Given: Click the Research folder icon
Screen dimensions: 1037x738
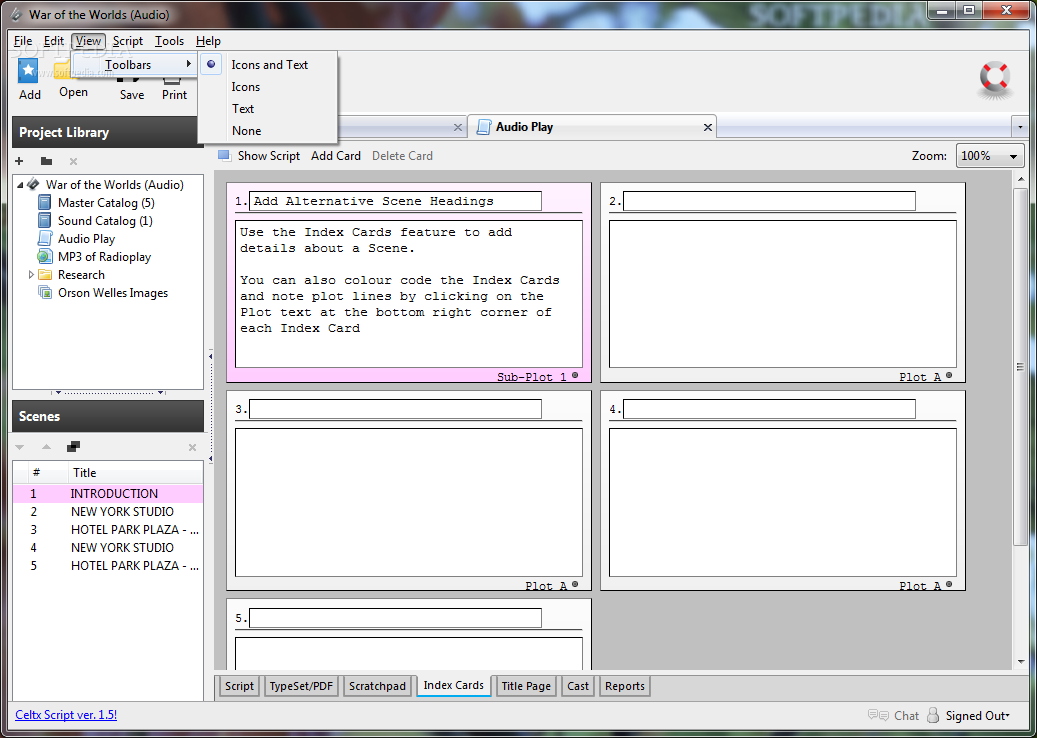Looking at the screenshot, I should coord(44,274).
